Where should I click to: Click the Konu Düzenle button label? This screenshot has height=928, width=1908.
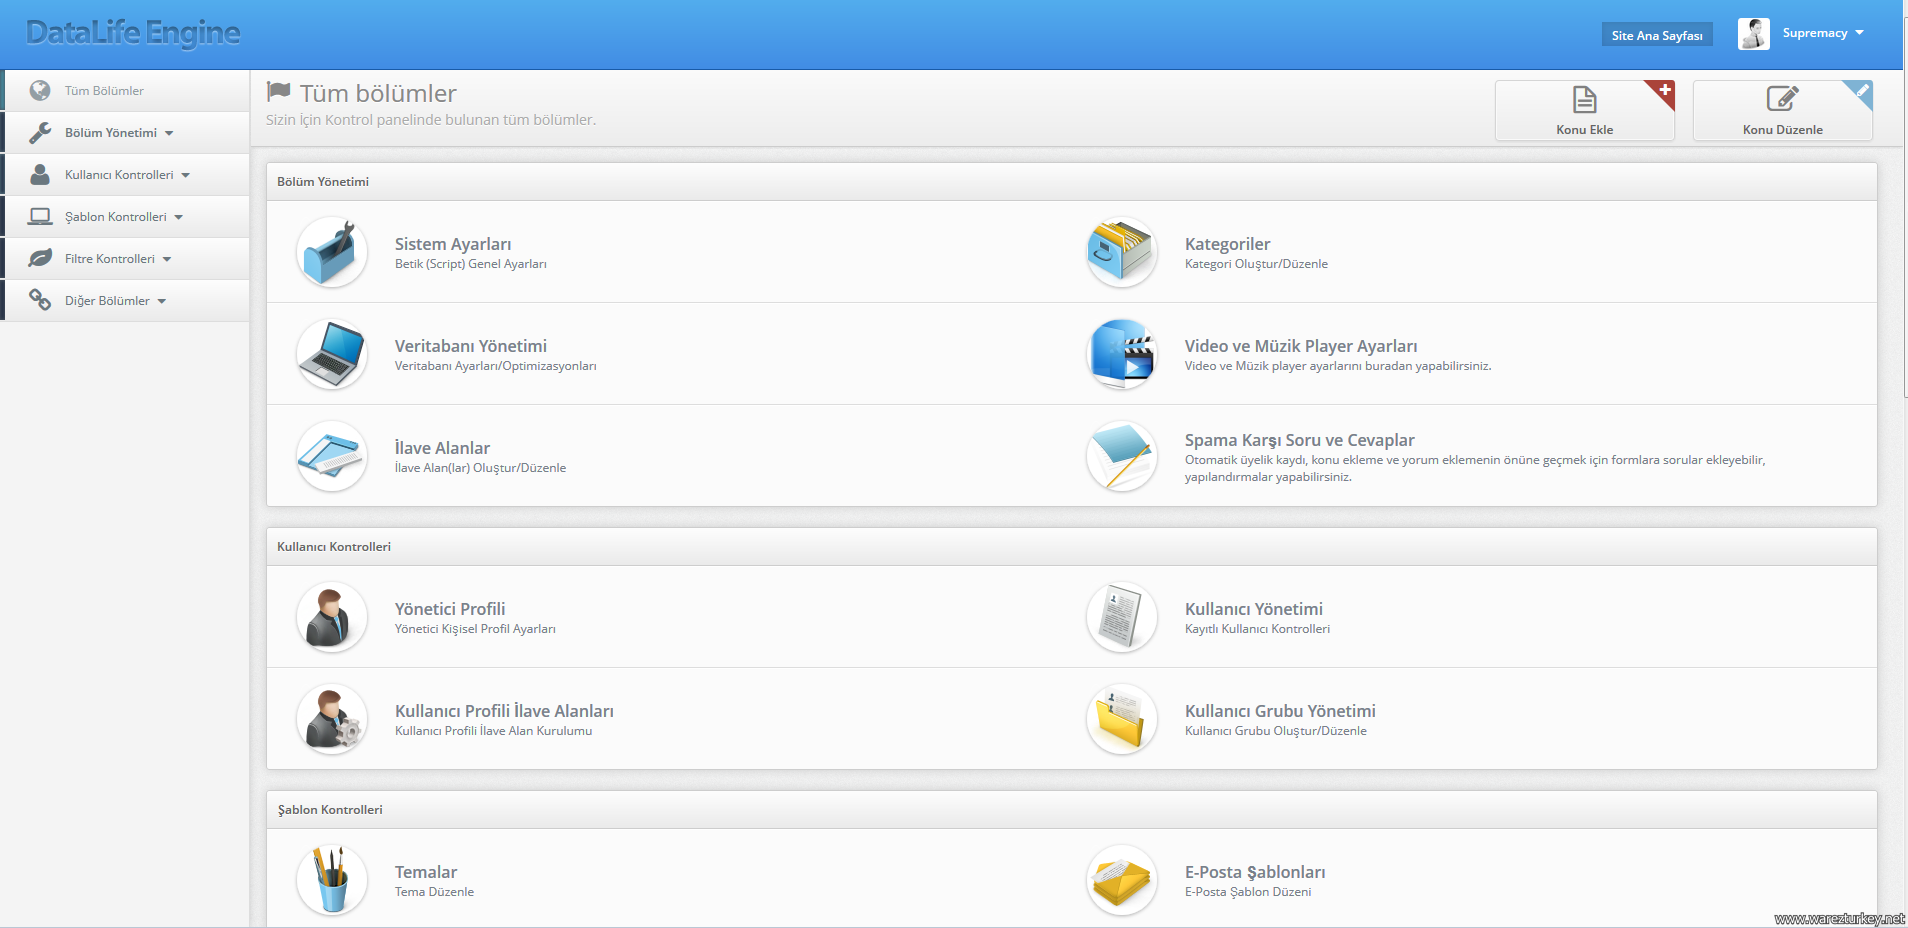[1783, 130]
